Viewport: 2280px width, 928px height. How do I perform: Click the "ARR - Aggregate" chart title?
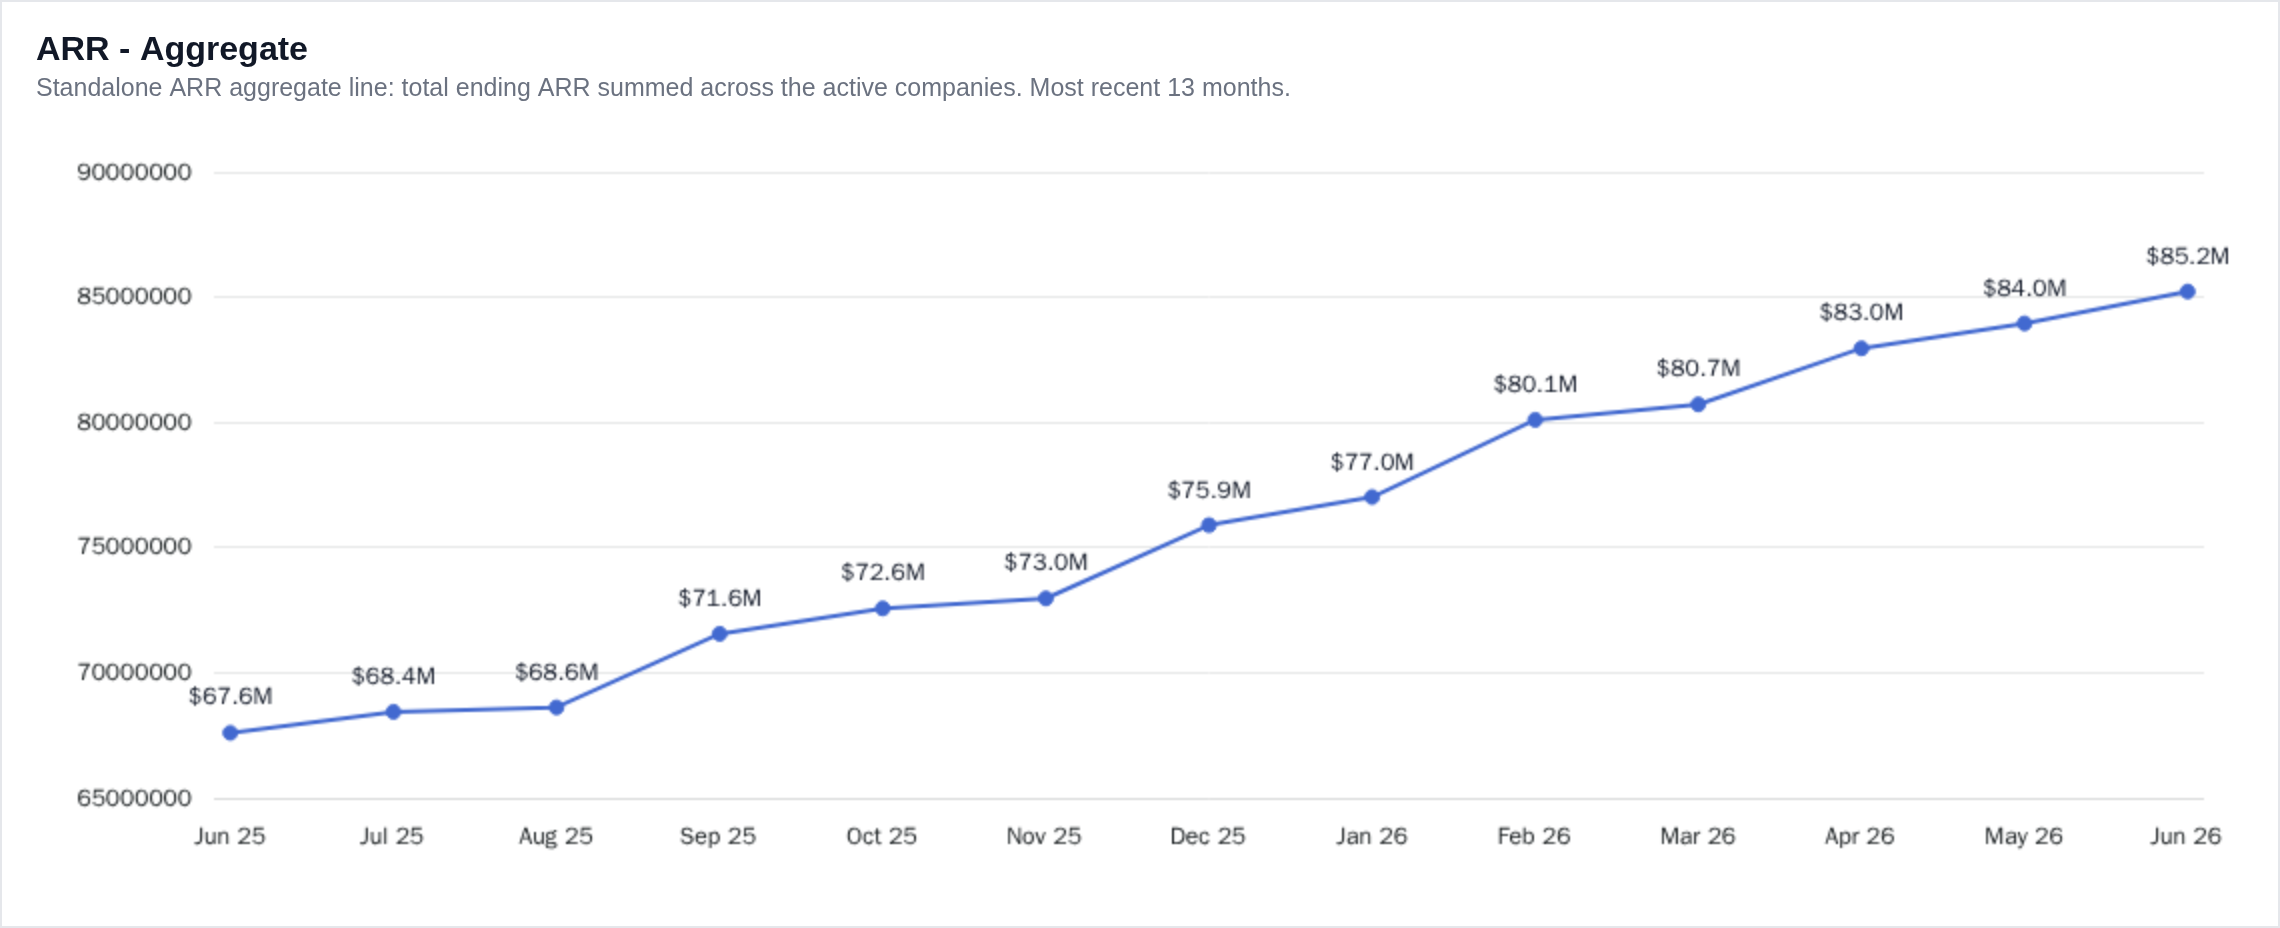(x=172, y=49)
